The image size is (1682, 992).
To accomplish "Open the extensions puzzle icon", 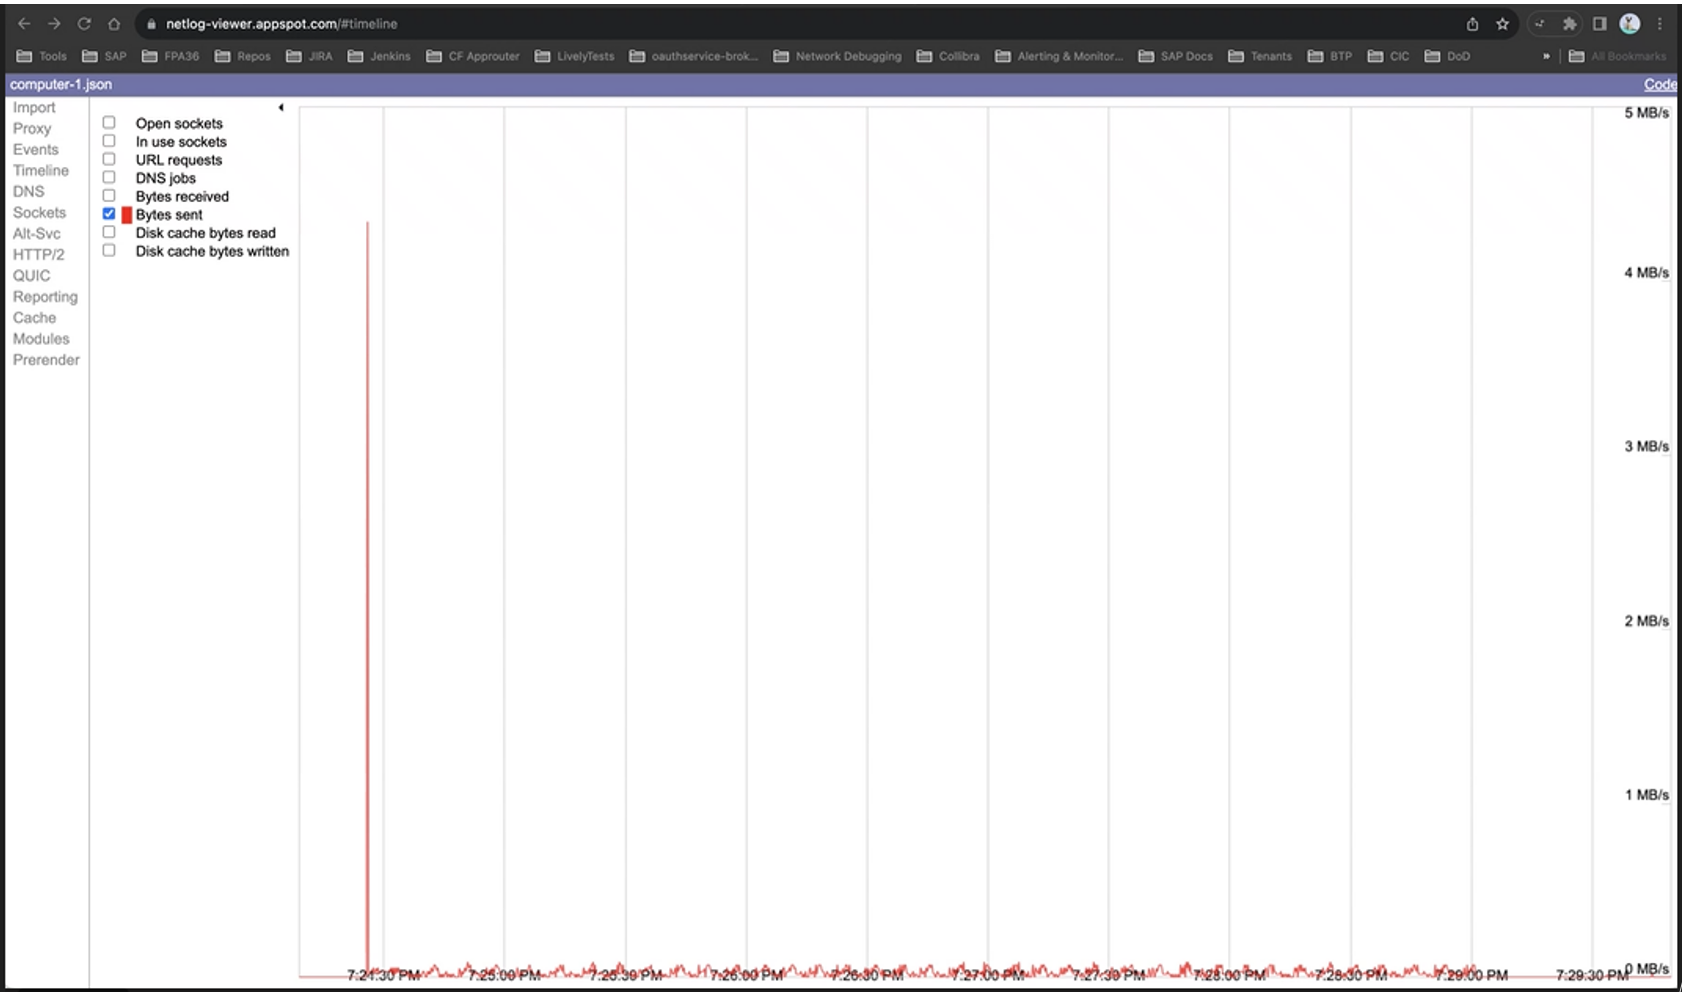I will tap(1569, 24).
